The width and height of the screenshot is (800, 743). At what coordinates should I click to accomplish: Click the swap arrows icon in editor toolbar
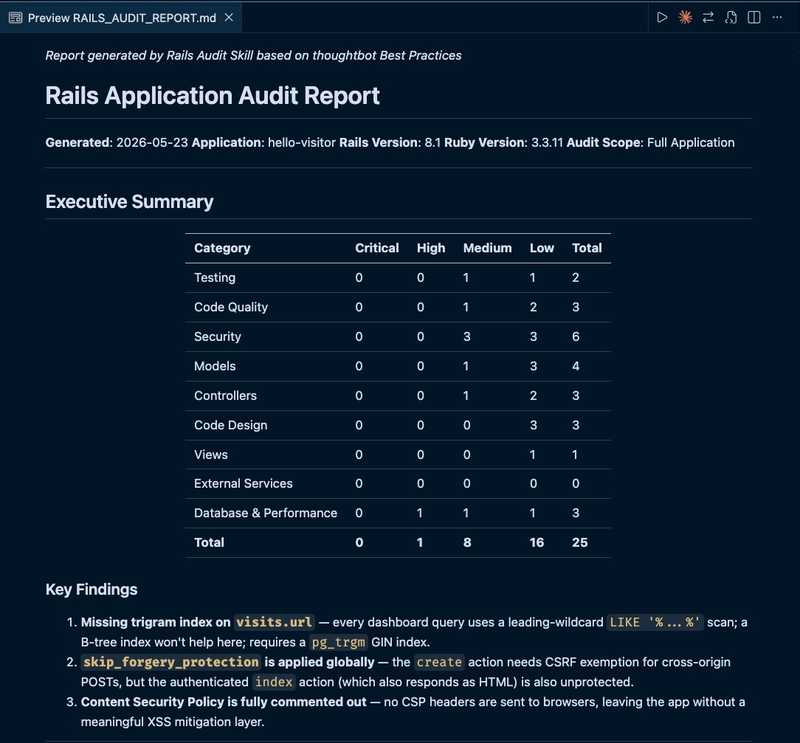[x=708, y=17]
